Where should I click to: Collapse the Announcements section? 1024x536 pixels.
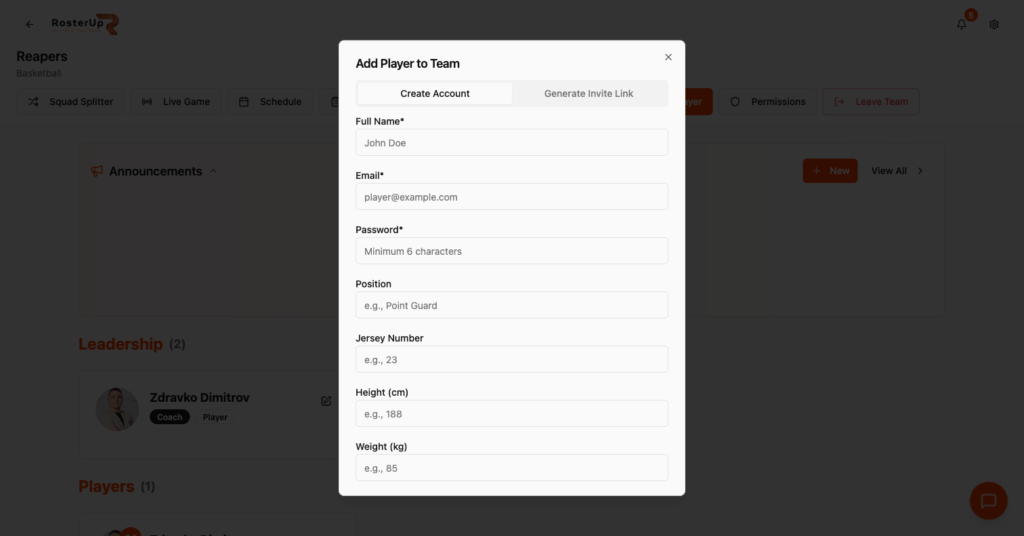[213, 171]
